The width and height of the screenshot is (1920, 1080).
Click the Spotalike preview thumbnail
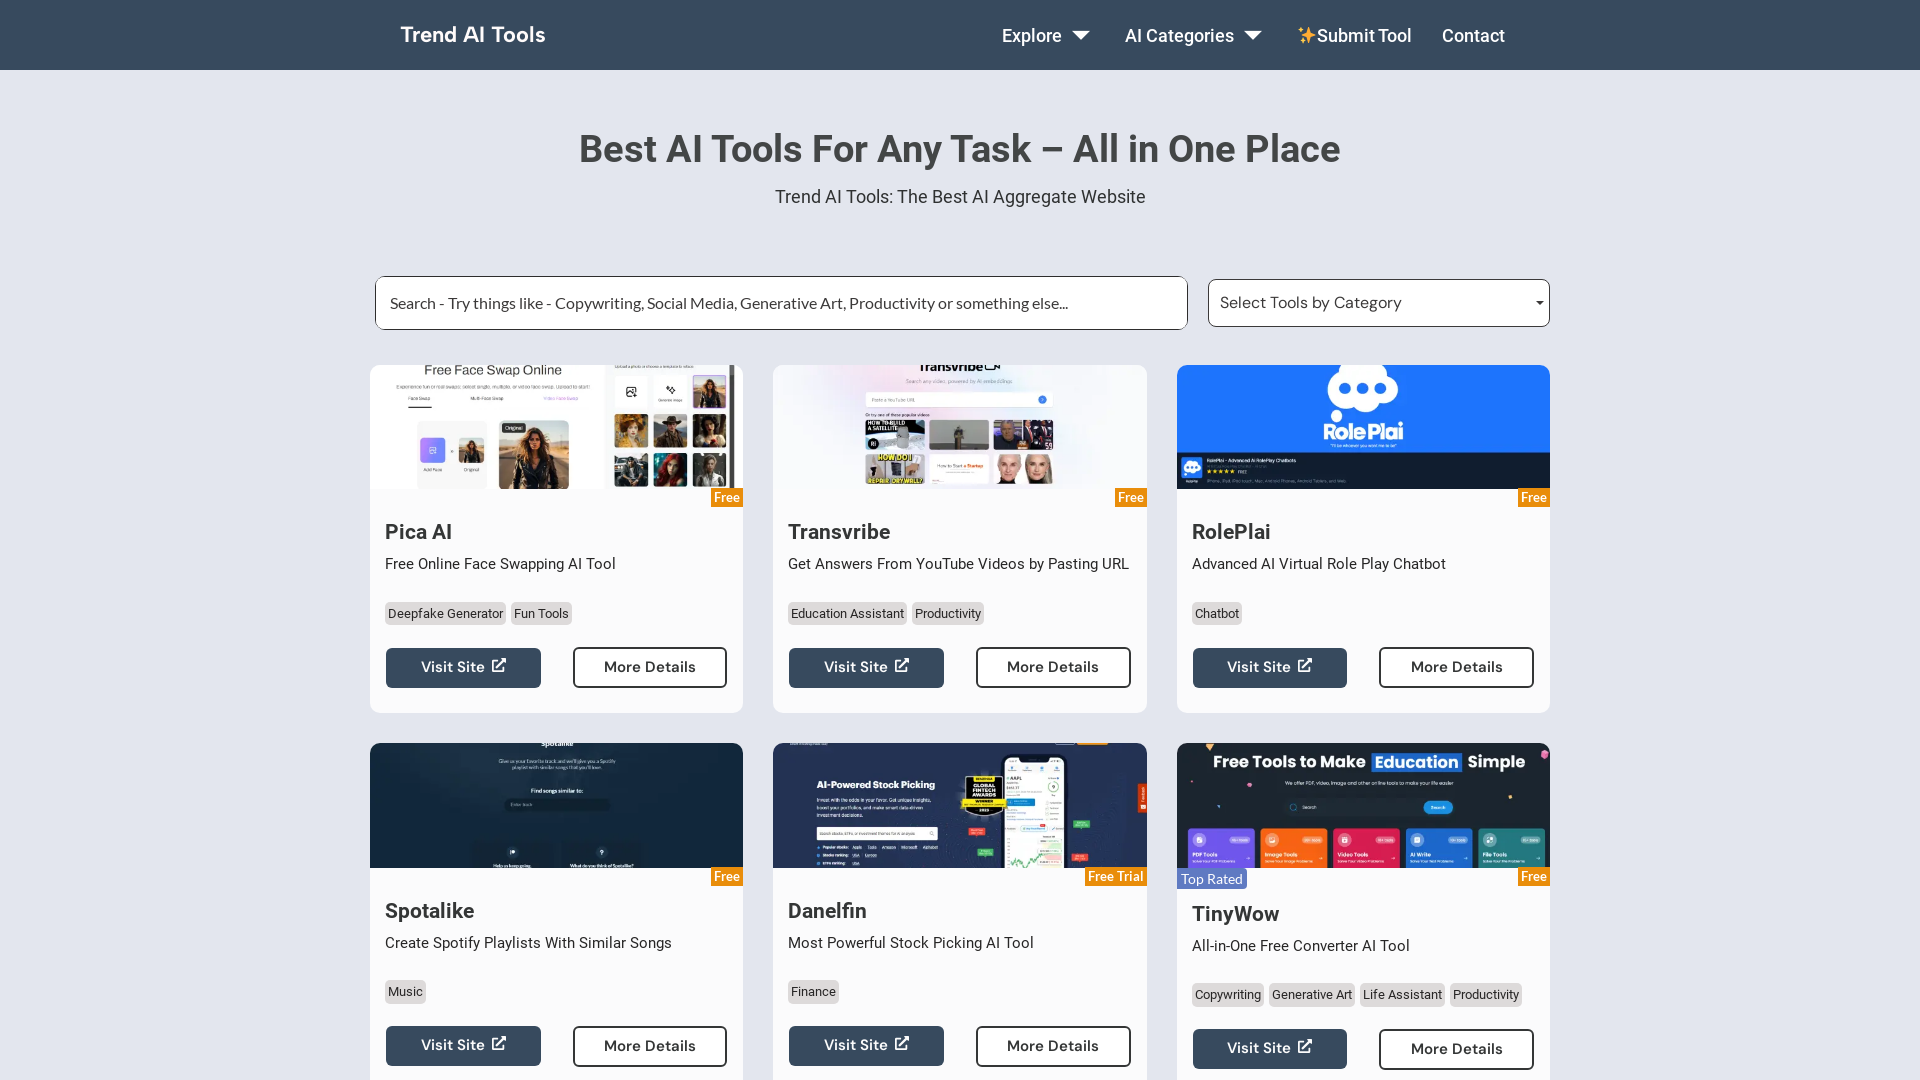pos(556,805)
